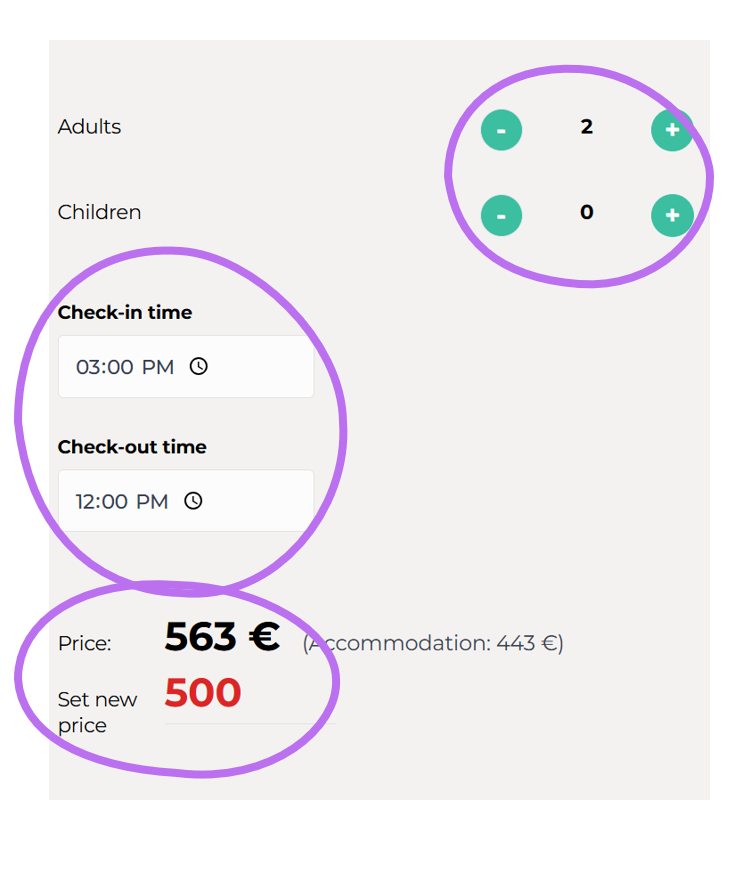Select the hour segment of Check-out time

(86, 501)
